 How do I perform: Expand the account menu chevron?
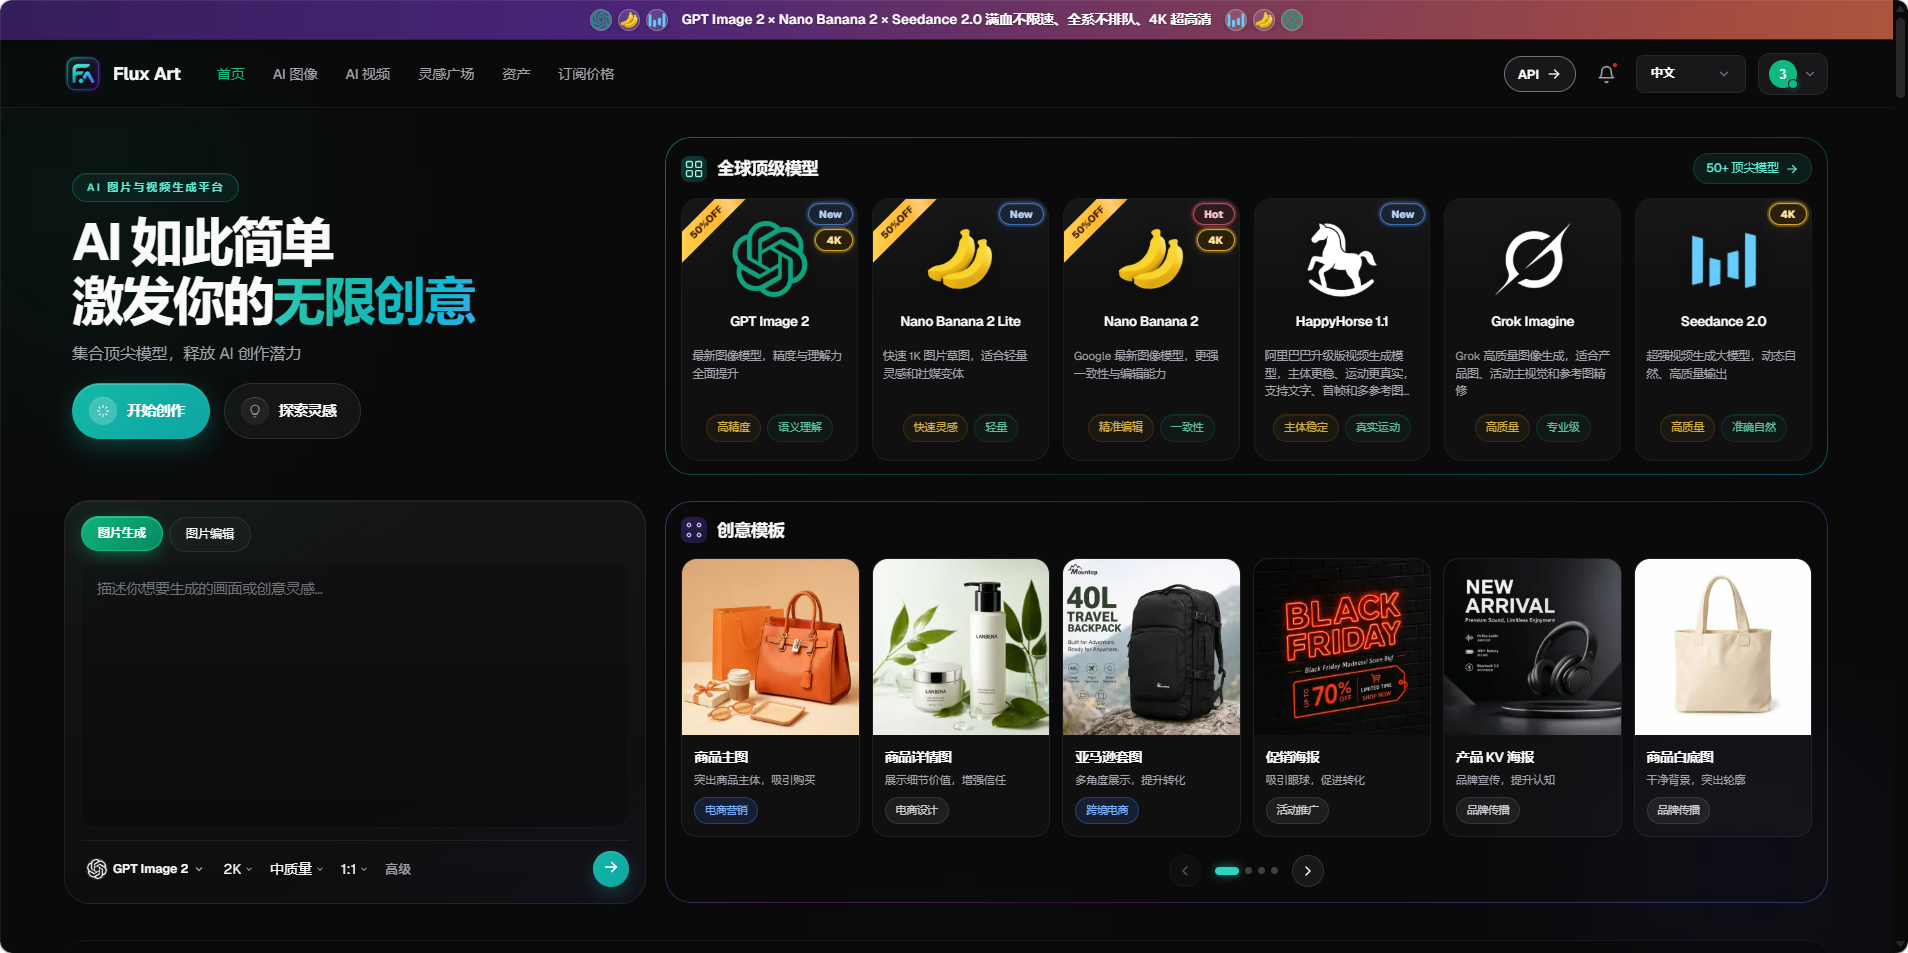click(x=1810, y=74)
